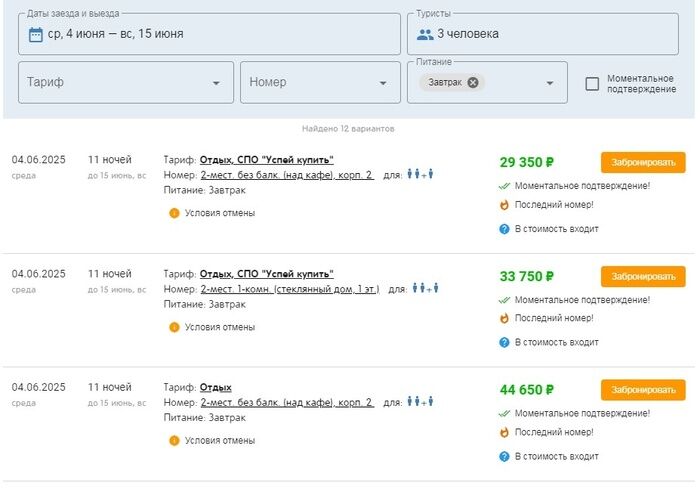Open the Номер dropdown list
This screenshot has height=489, width=700.
pos(382,83)
